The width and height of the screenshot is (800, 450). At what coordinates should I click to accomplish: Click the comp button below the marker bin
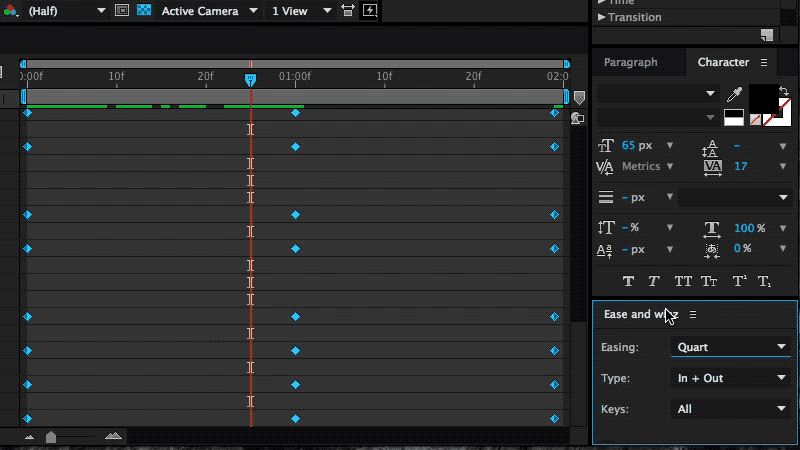click(x=578, y=118)
